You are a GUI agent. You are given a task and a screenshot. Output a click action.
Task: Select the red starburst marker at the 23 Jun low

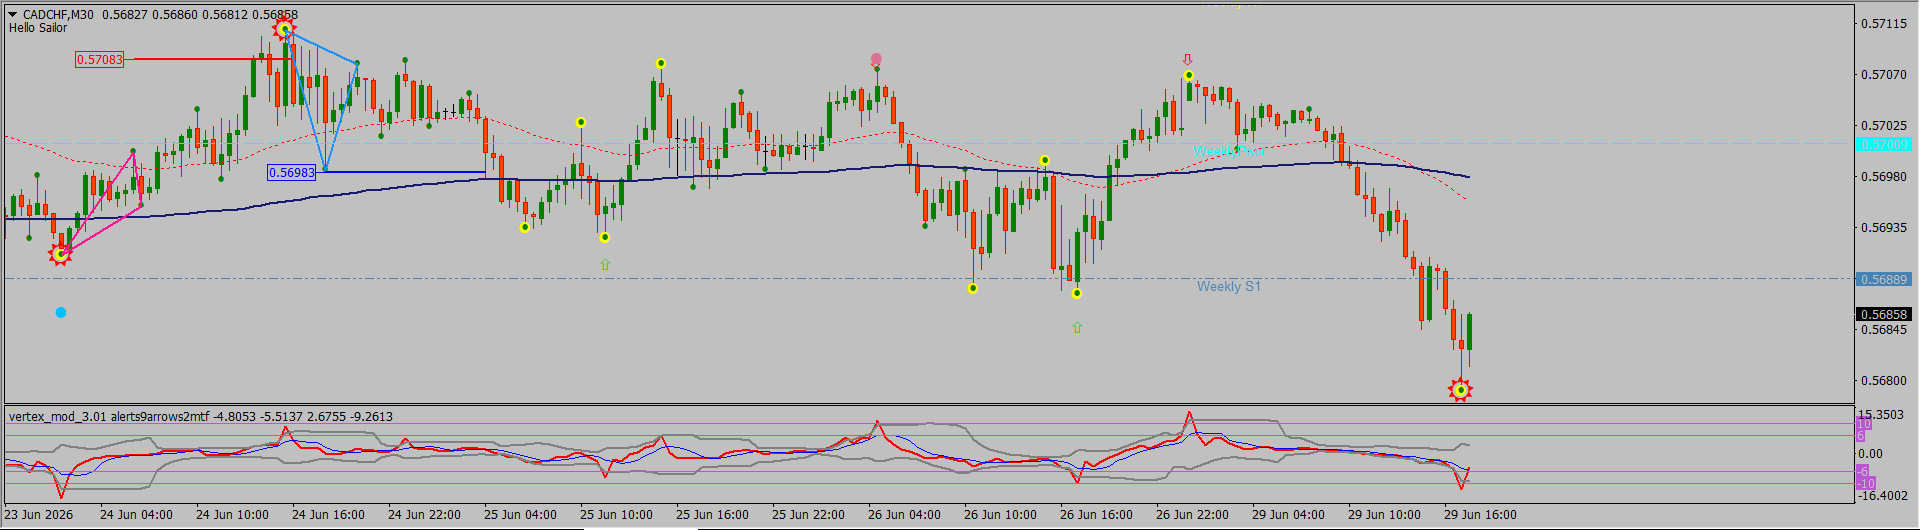pyautogui.click(x=60, y=254)
